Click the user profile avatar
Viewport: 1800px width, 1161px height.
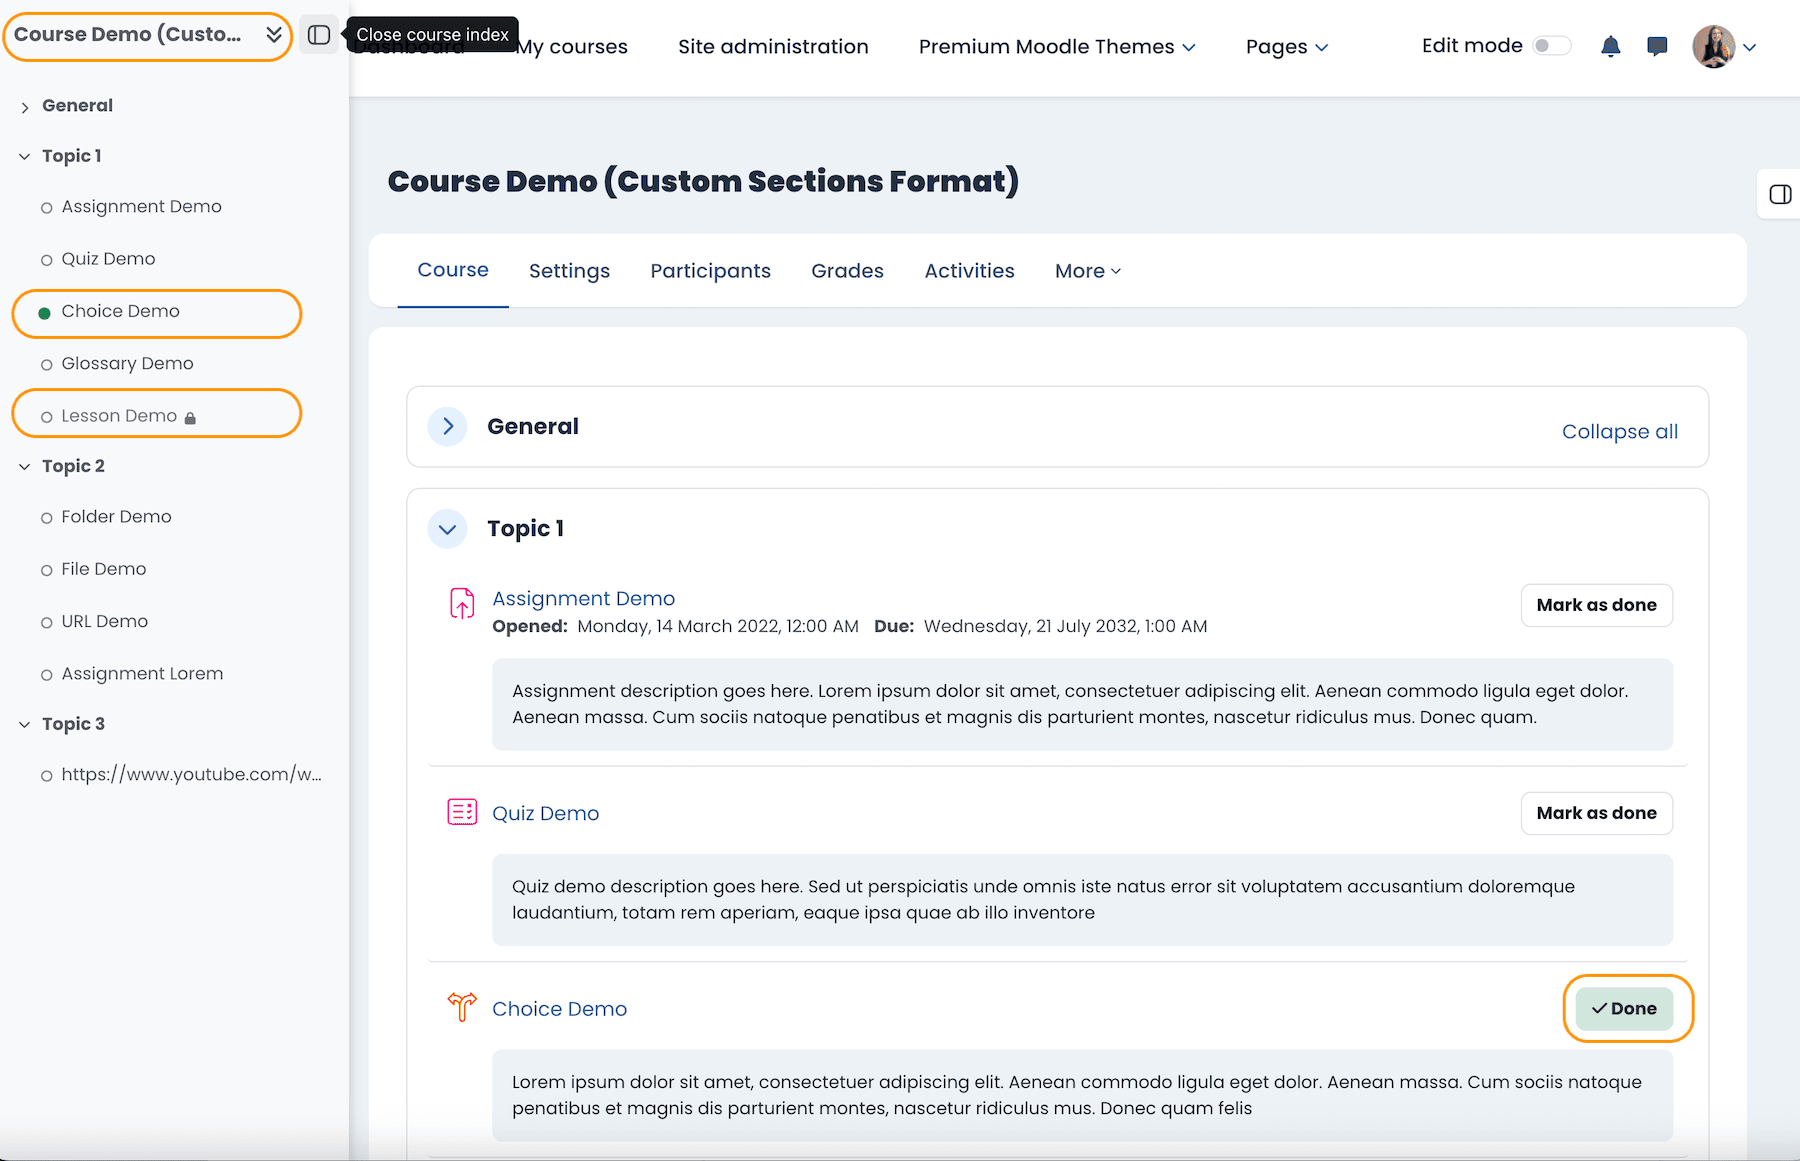tap(1713, 47)
